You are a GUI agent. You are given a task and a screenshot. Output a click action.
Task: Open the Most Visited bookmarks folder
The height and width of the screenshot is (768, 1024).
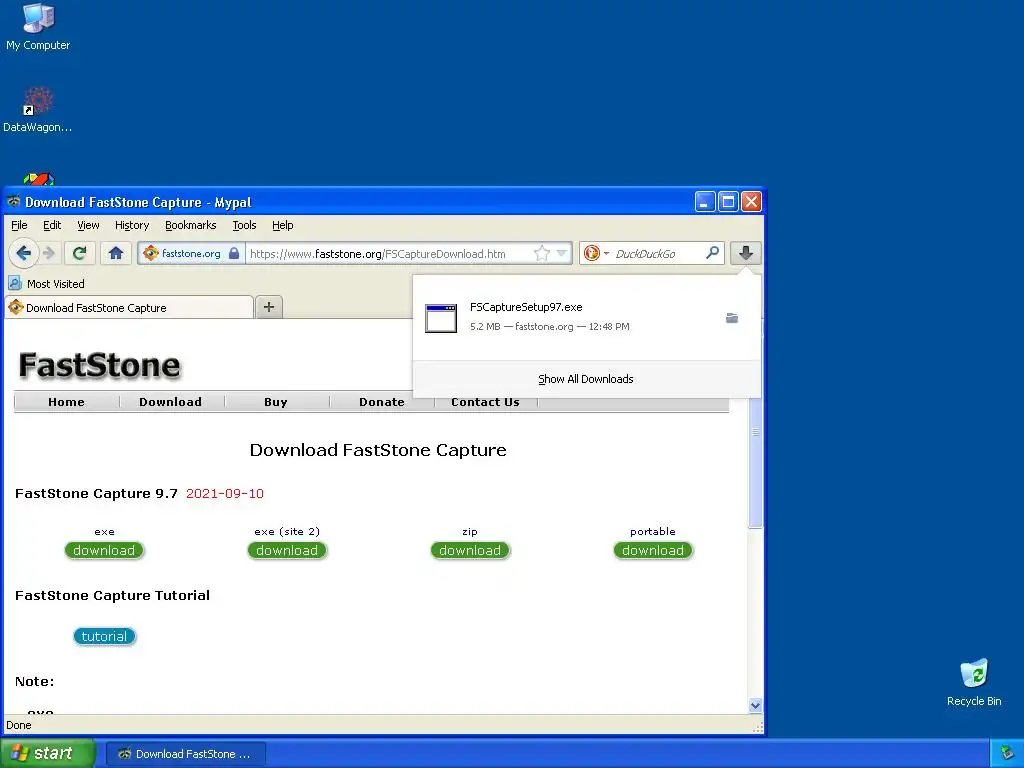click(46, 284)
